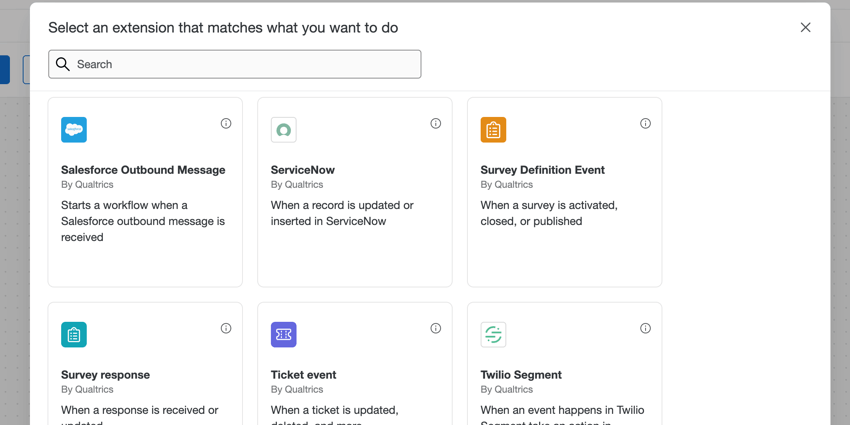The width and height of the screenshot is (850, 425).
Task: Show info for Salesforce Outbound Message
Action: tap(226, 124)
